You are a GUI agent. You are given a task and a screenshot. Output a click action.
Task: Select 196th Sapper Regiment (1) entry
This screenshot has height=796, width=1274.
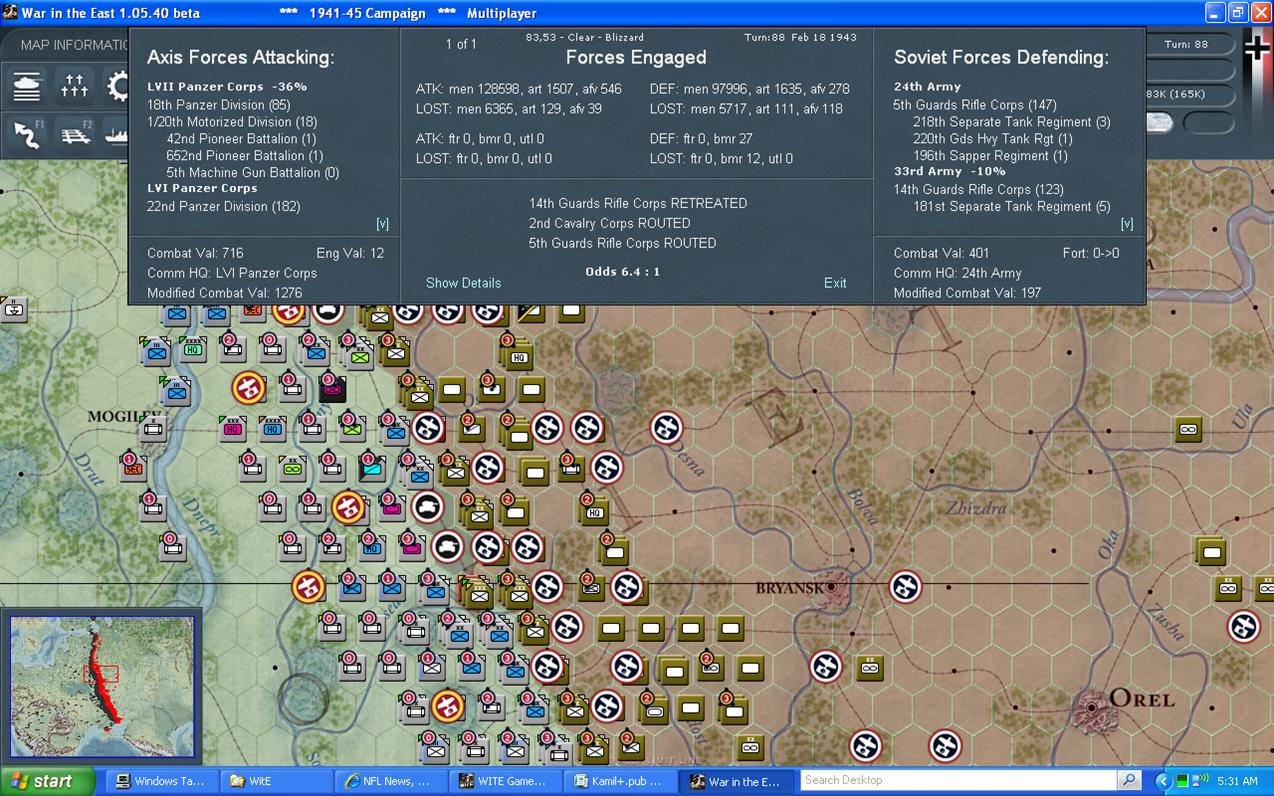pyautogui.click(x=990, y=156)
